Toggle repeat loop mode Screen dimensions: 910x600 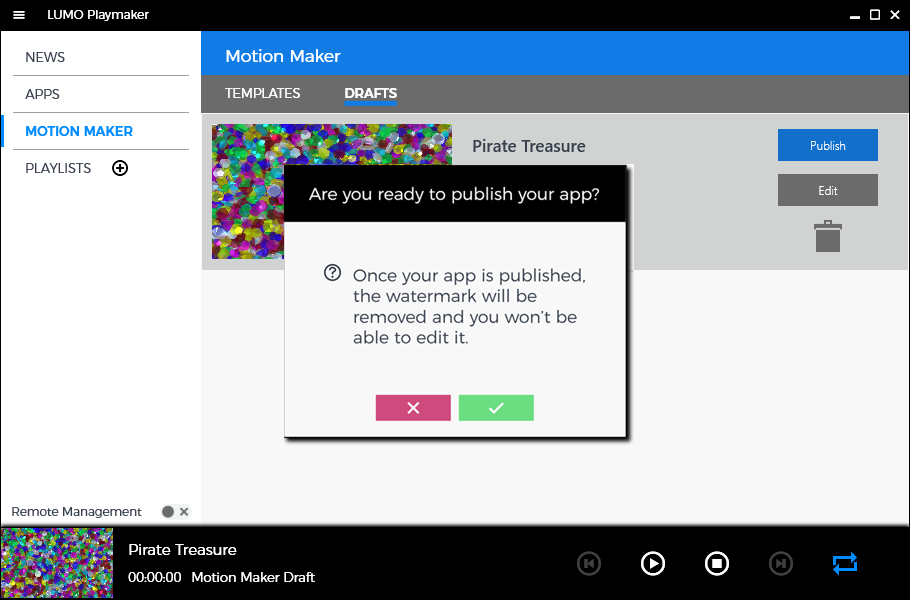tap(844, 564)
